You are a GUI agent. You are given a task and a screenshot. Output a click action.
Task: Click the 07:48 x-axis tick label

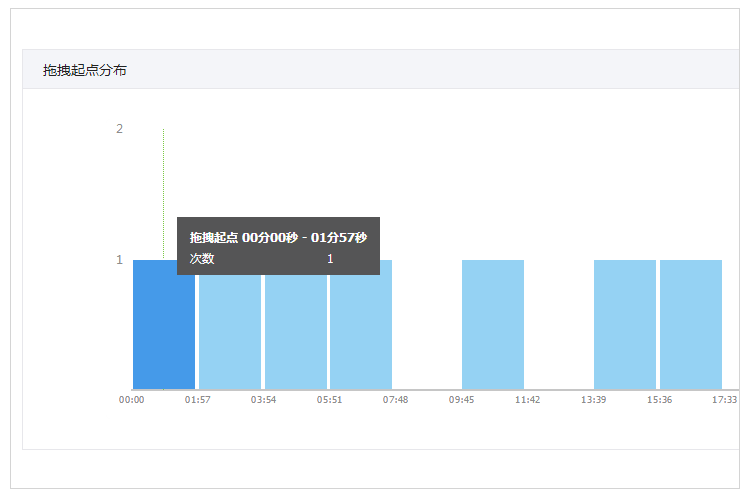coord(395,400)
